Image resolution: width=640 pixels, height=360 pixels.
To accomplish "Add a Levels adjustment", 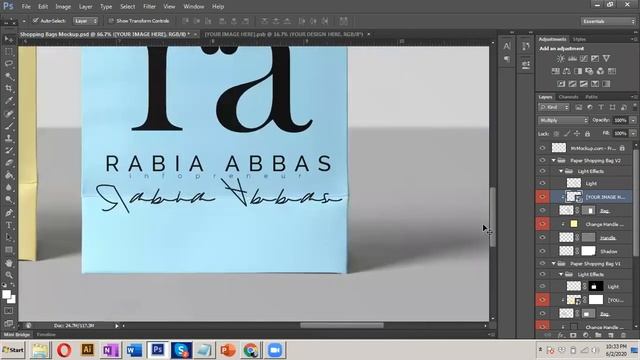I will (x=572, y=59).
